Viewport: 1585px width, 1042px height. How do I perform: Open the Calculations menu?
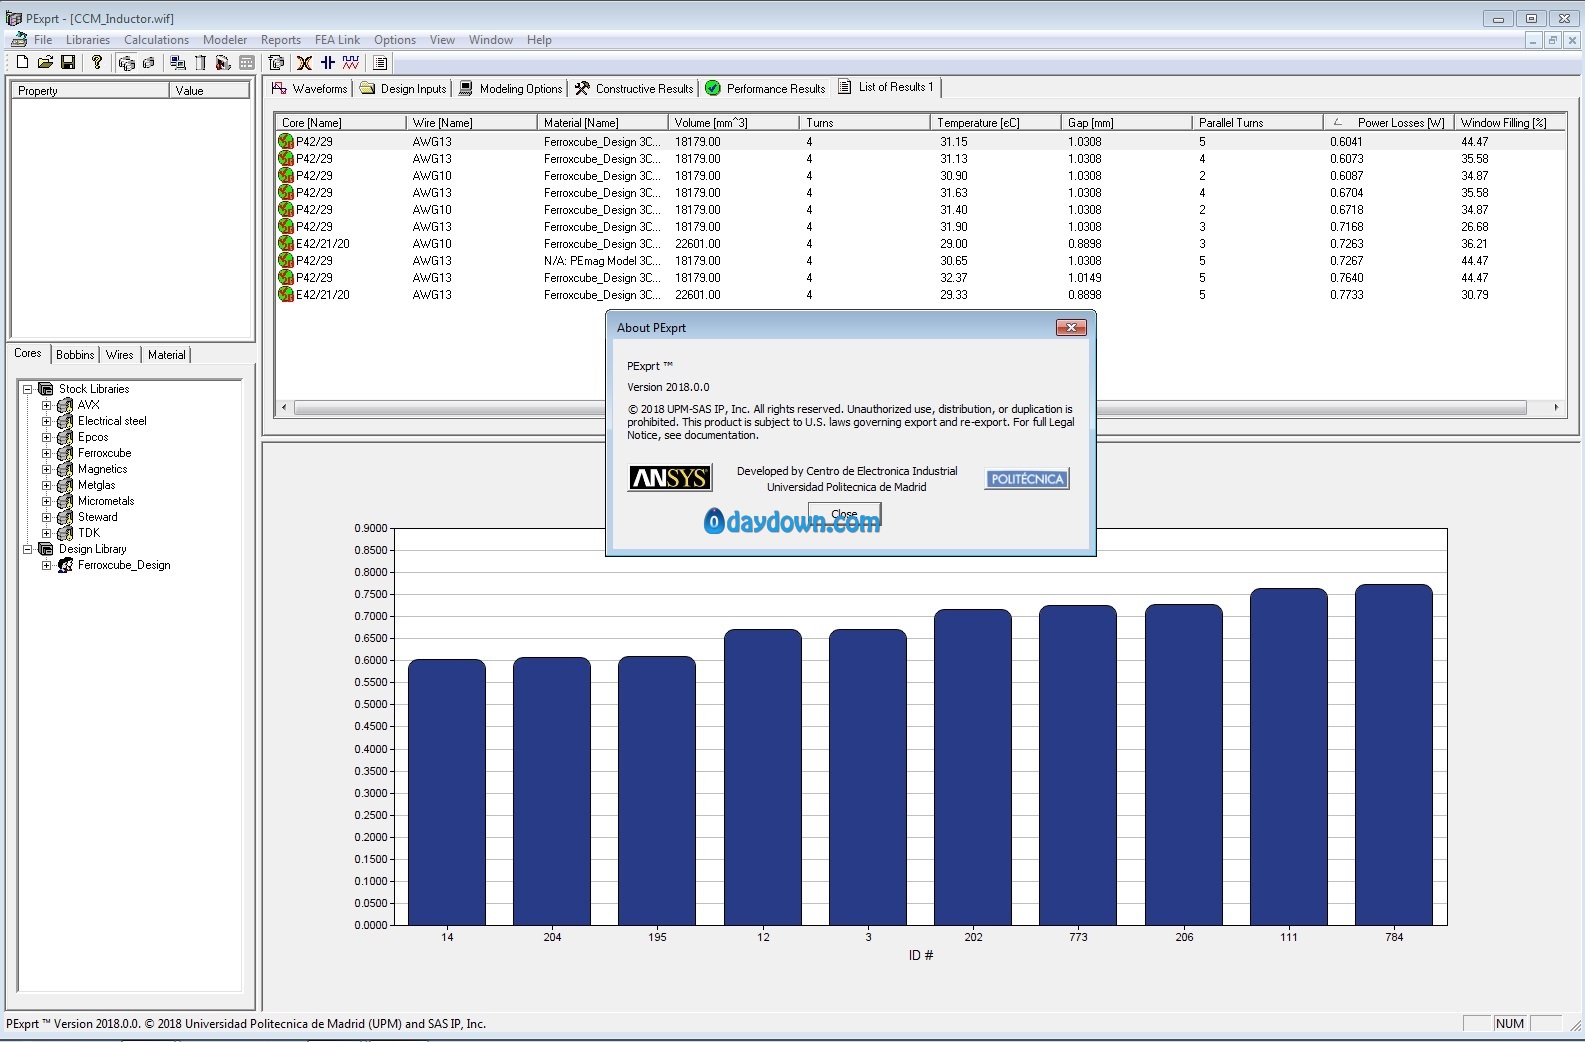tap(156, 40)
